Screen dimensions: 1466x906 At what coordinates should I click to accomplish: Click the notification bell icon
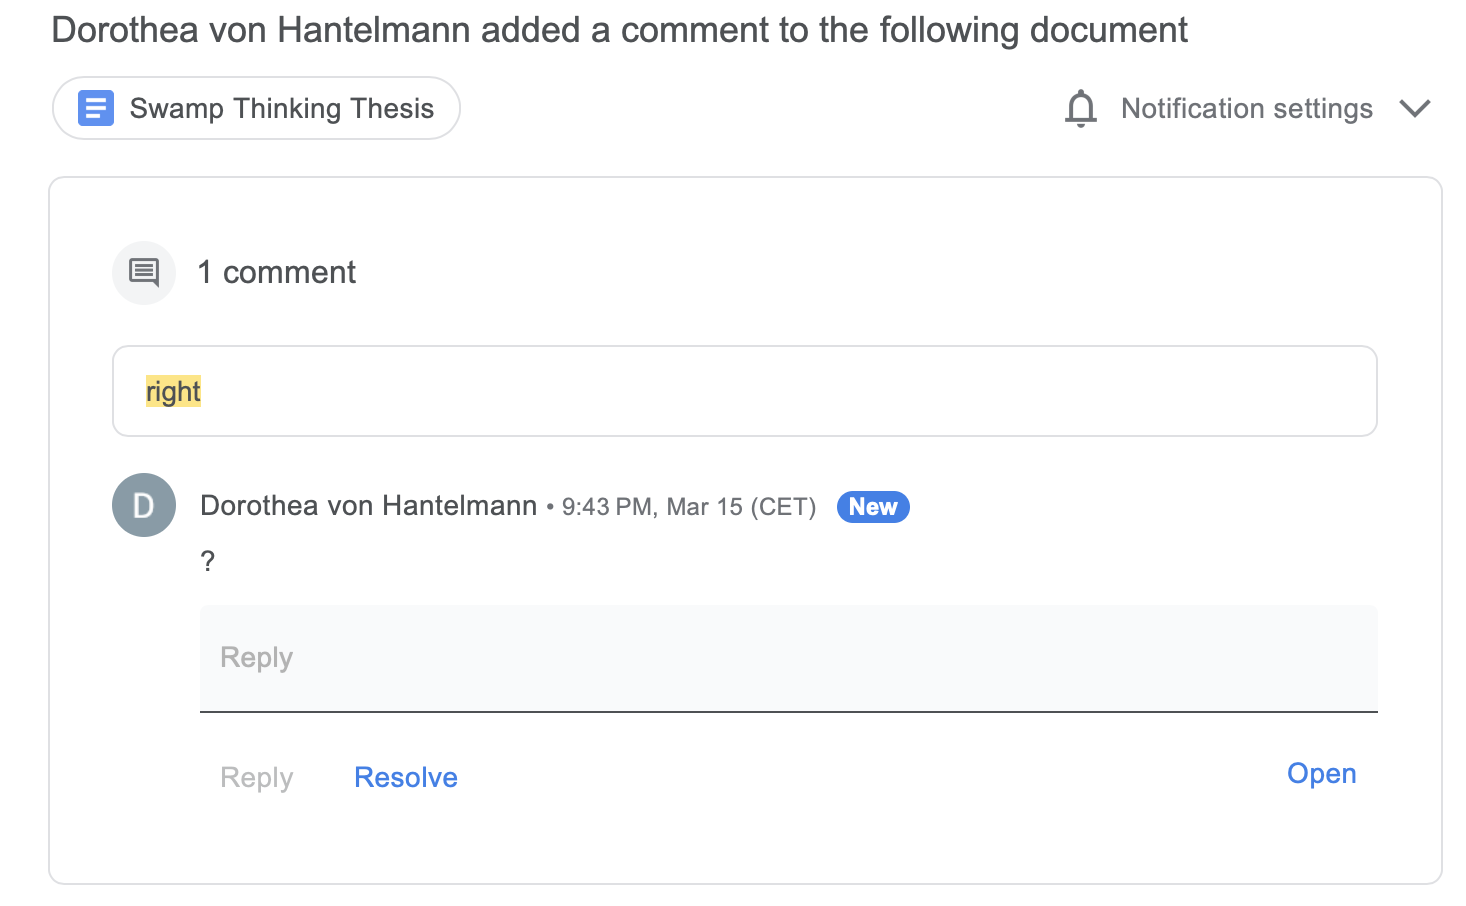pyautogui.click(x=1080, y=108)
